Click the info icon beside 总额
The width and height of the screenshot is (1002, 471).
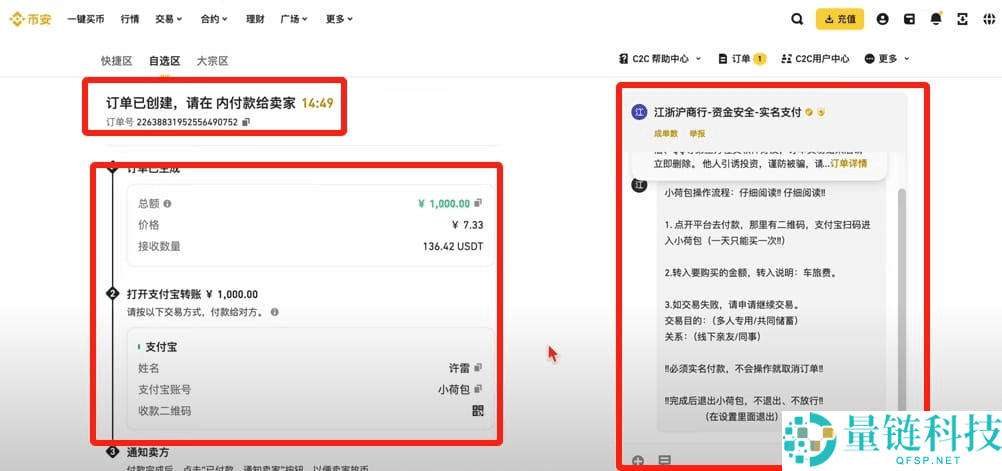[x=167, y=204]
